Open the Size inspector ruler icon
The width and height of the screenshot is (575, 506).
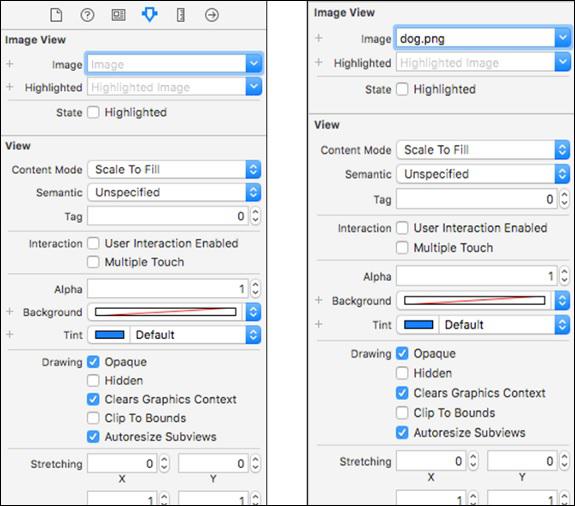click(181, 15)
